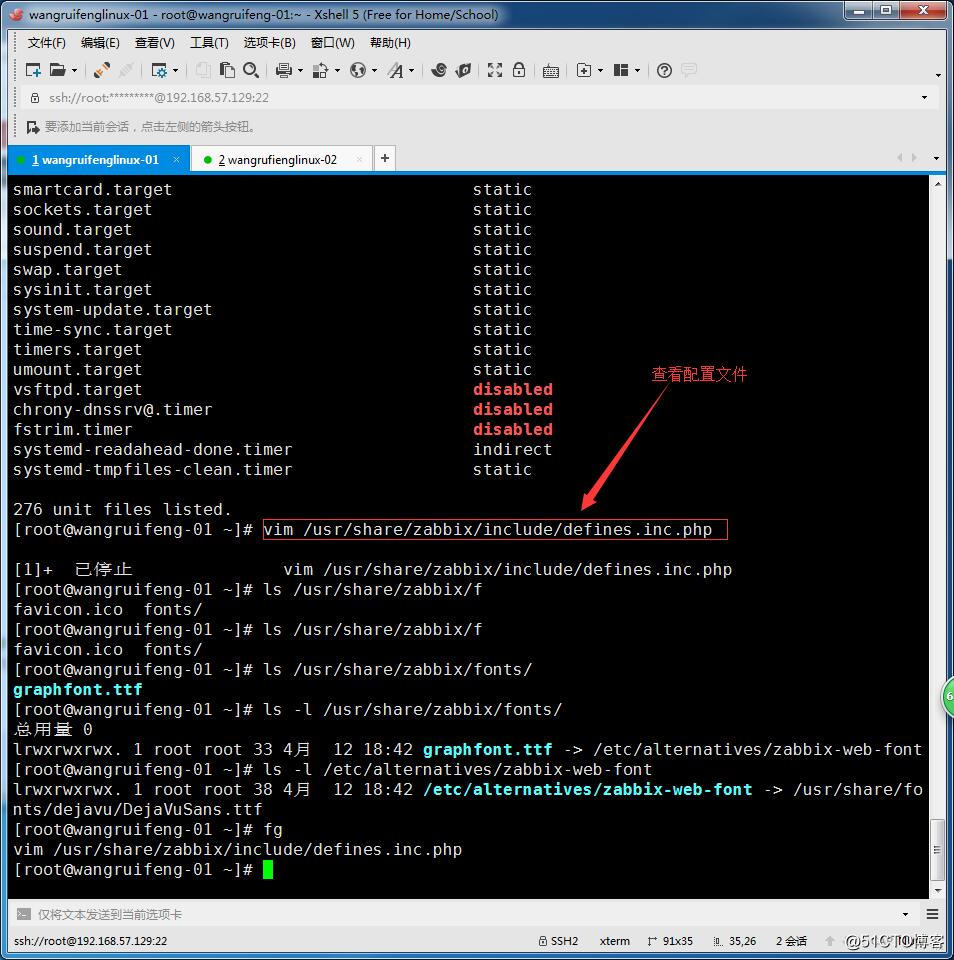
Task: Open the compose bar hamburger menu
Action: point(933,915)
